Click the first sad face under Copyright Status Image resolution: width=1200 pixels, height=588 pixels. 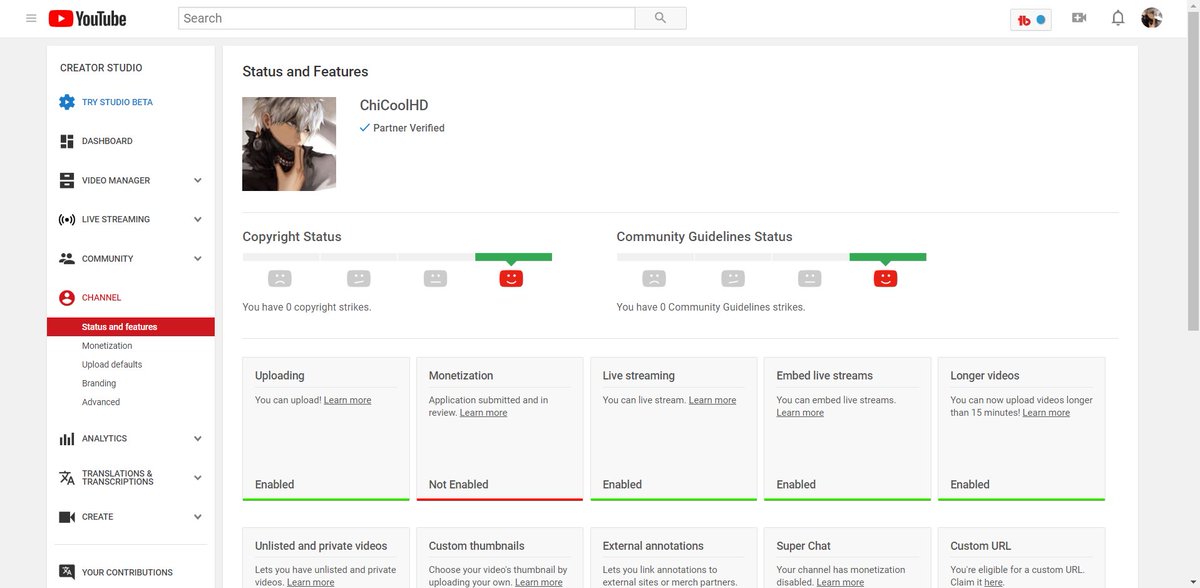[280, 278]
